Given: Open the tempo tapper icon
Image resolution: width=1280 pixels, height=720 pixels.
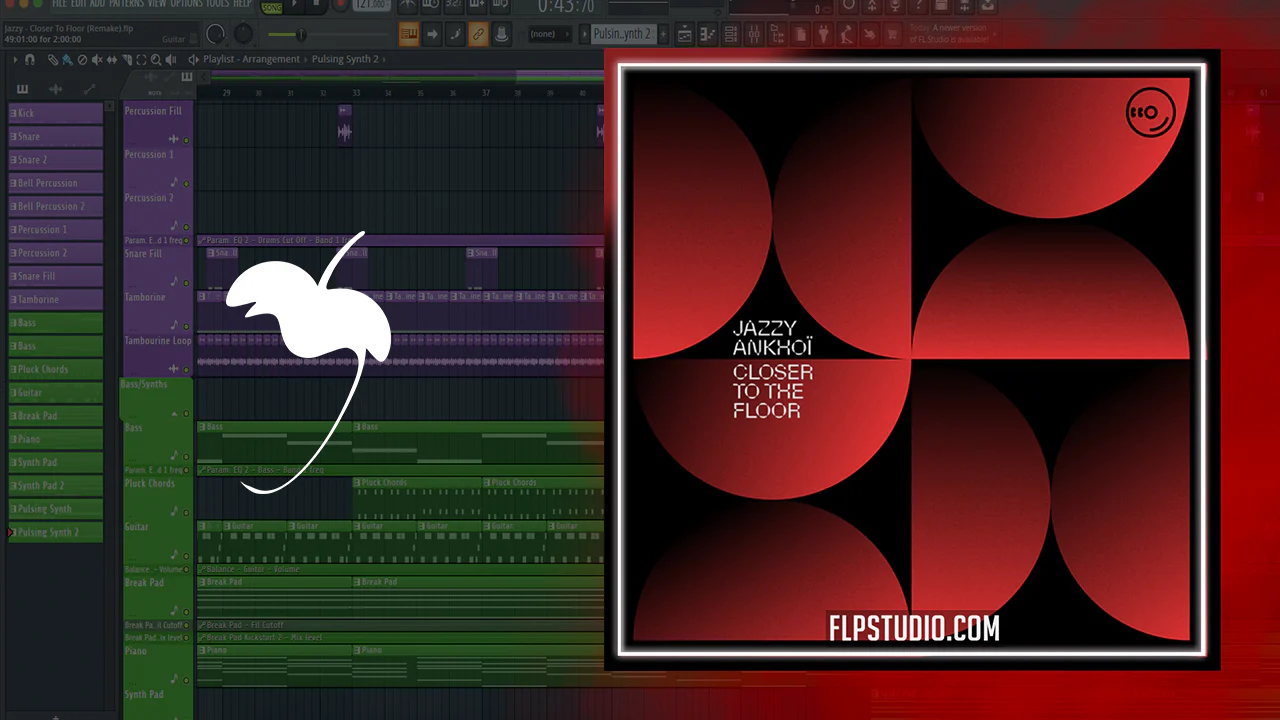Looking at the screenshot, I should 846,34.
